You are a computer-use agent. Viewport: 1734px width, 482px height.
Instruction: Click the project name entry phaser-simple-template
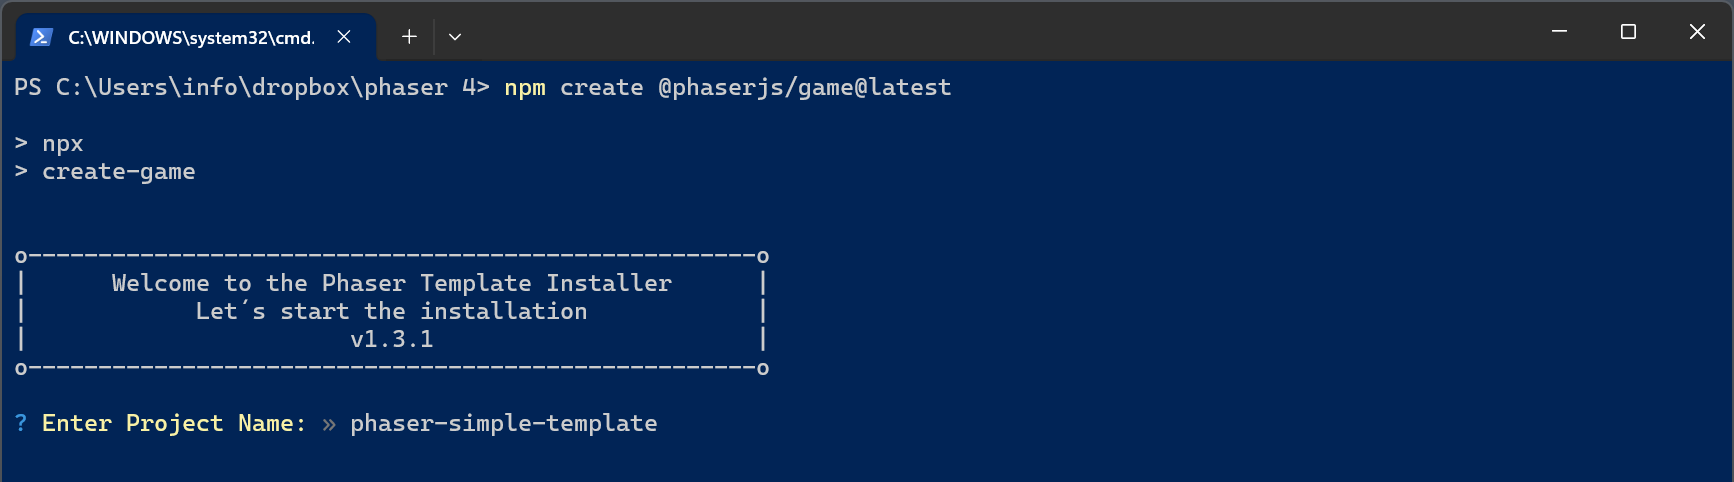[503, 424]
